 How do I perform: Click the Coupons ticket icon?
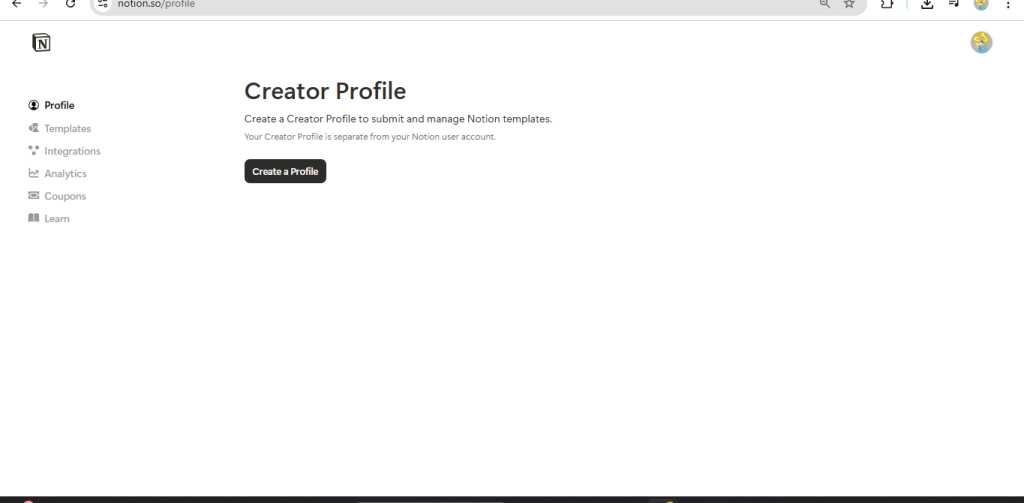(x=34, y=196)
